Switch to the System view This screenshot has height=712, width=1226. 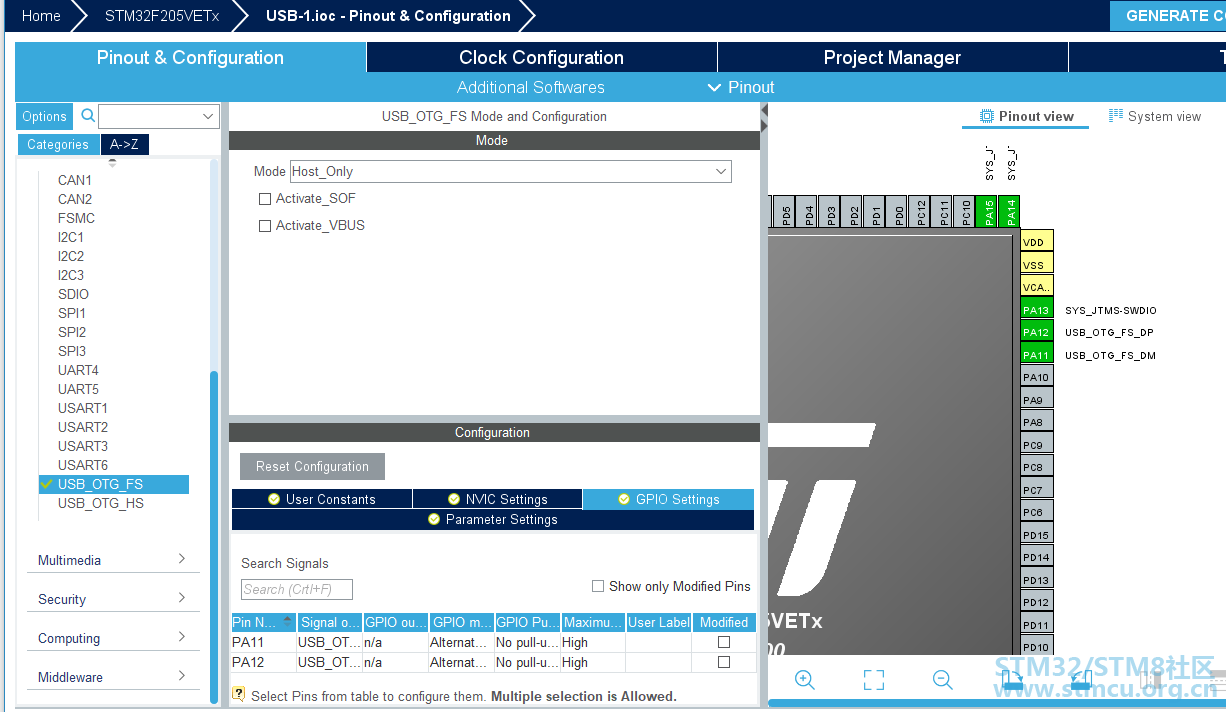click(x=1155, y=117)
